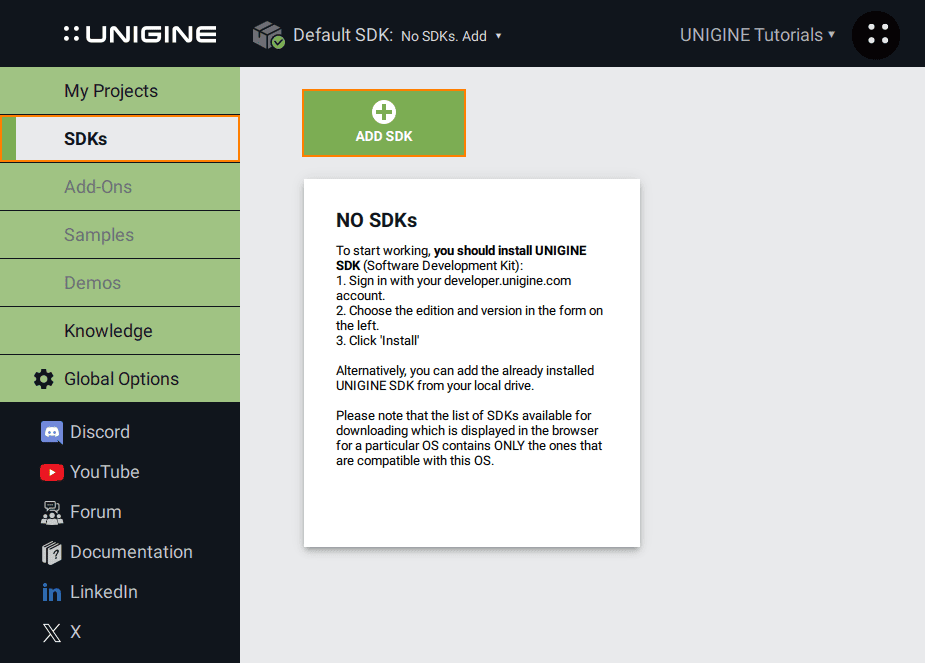Click the UNIGINE logo
Viewport: 925px width, 663px height.
click(140, 33)
